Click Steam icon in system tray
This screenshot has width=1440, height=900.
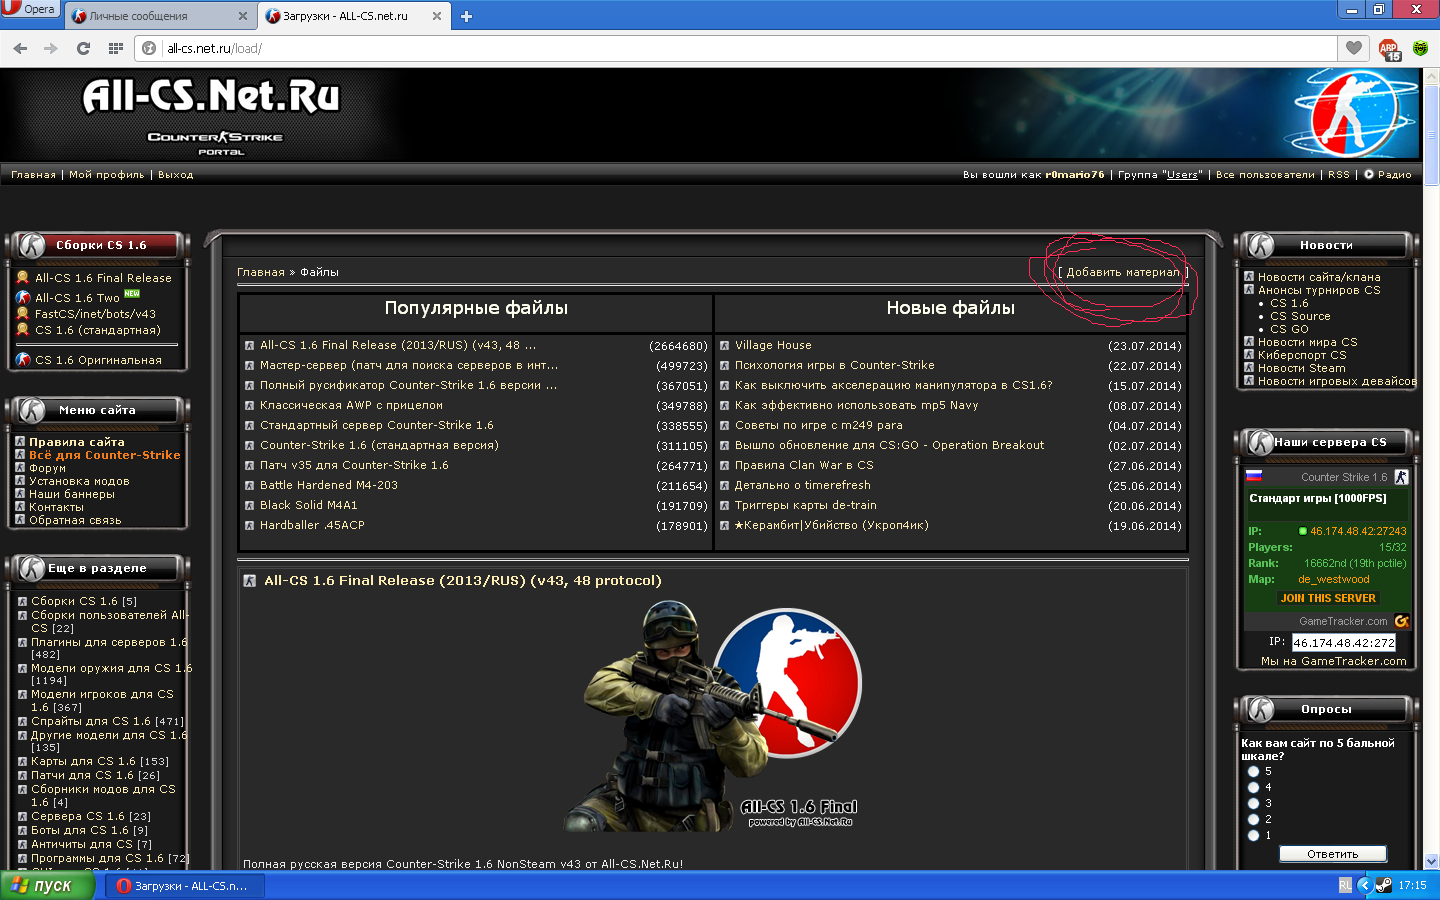click(x=1383, y=885)
